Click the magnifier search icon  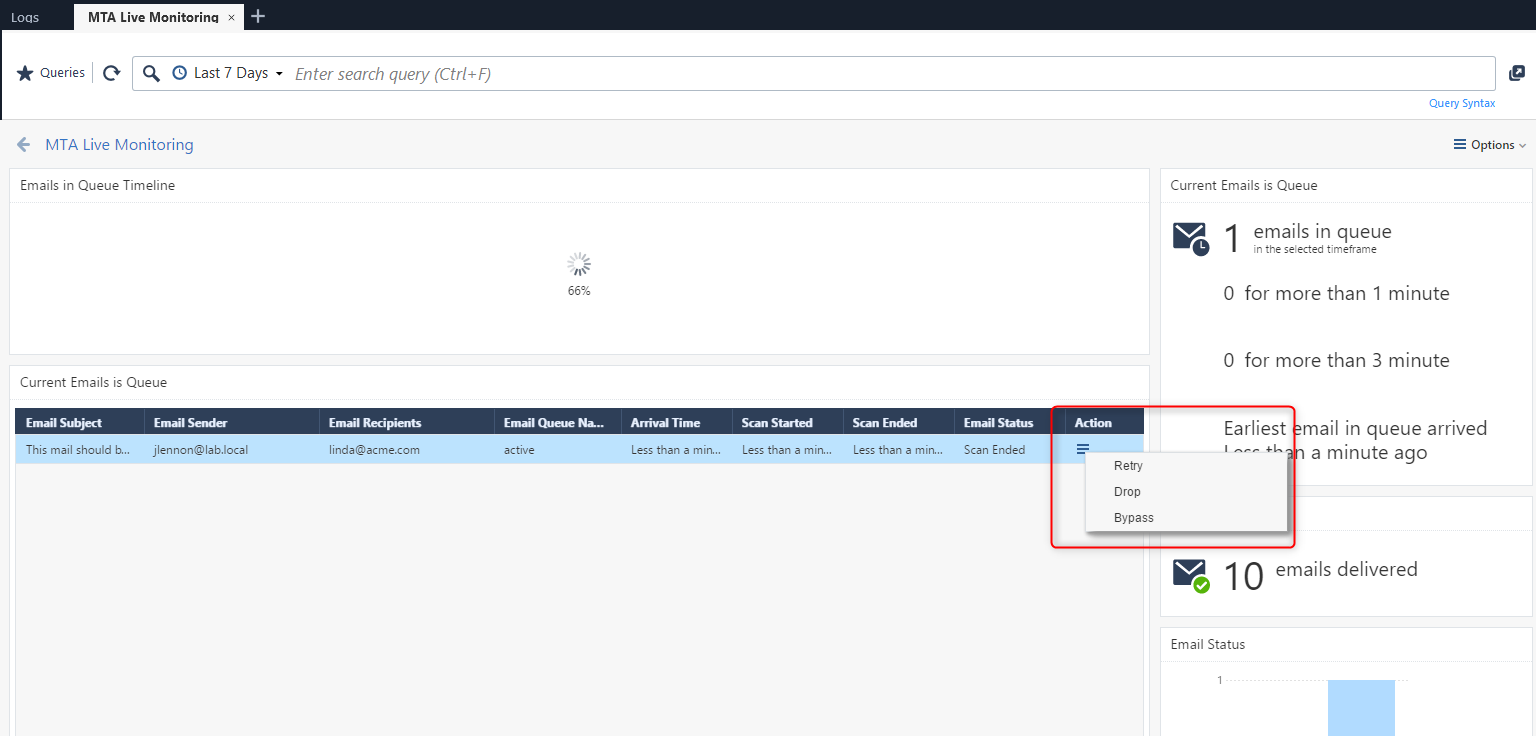(151, 73)
